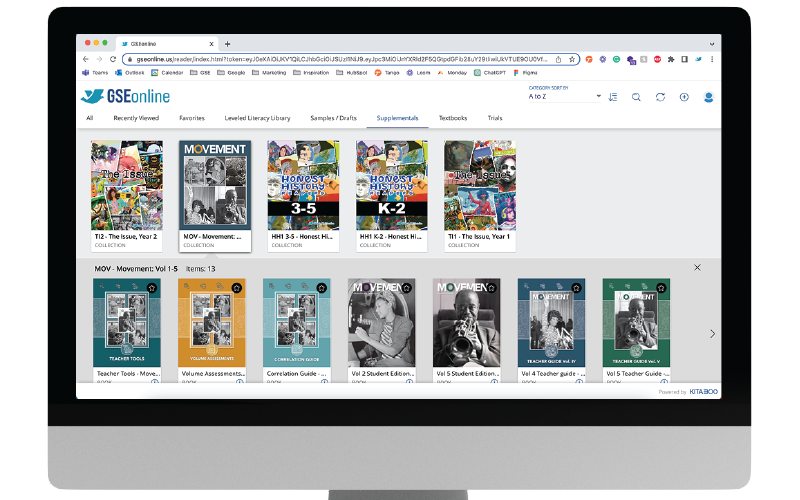The image size is (800, 500).
Task: Open the Category Sort By A to Z dropdown
Action: tap(565, 96)
